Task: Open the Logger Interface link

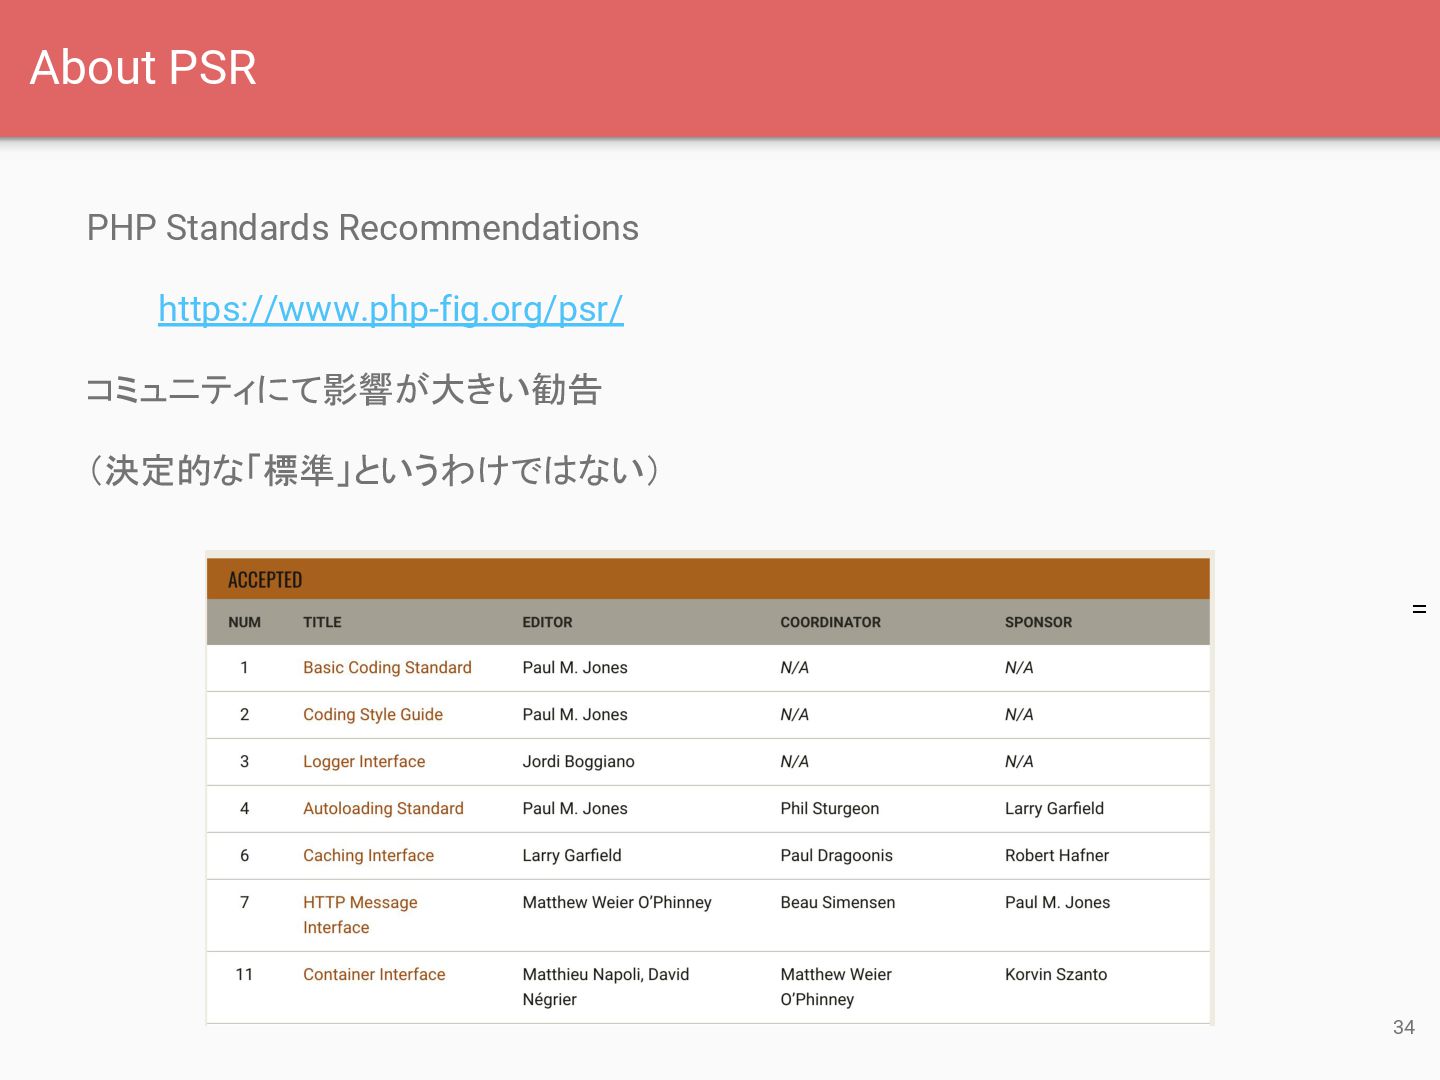Action: tap(364, 761)
